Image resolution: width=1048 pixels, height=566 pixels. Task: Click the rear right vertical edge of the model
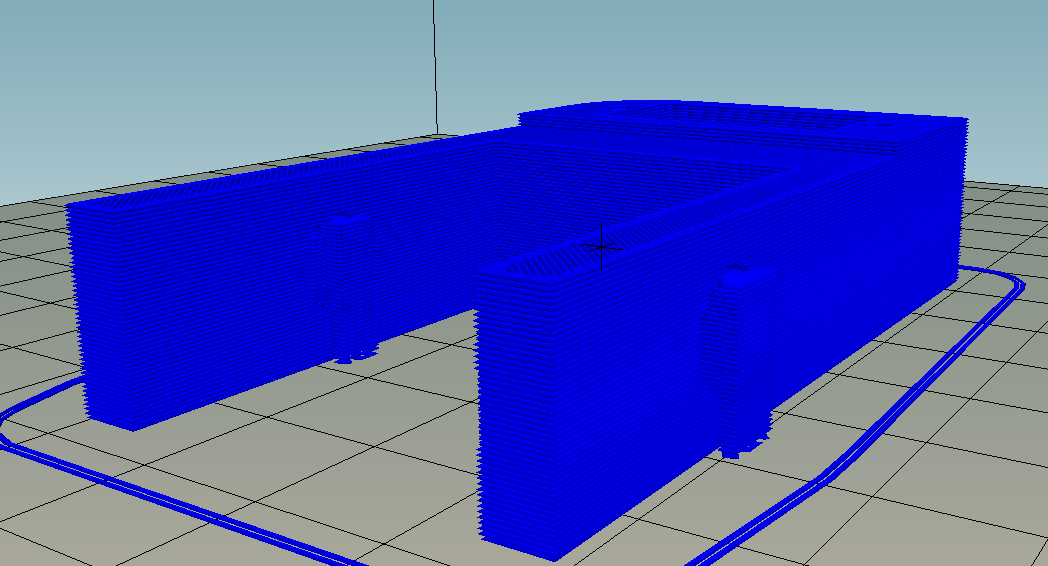961,200
